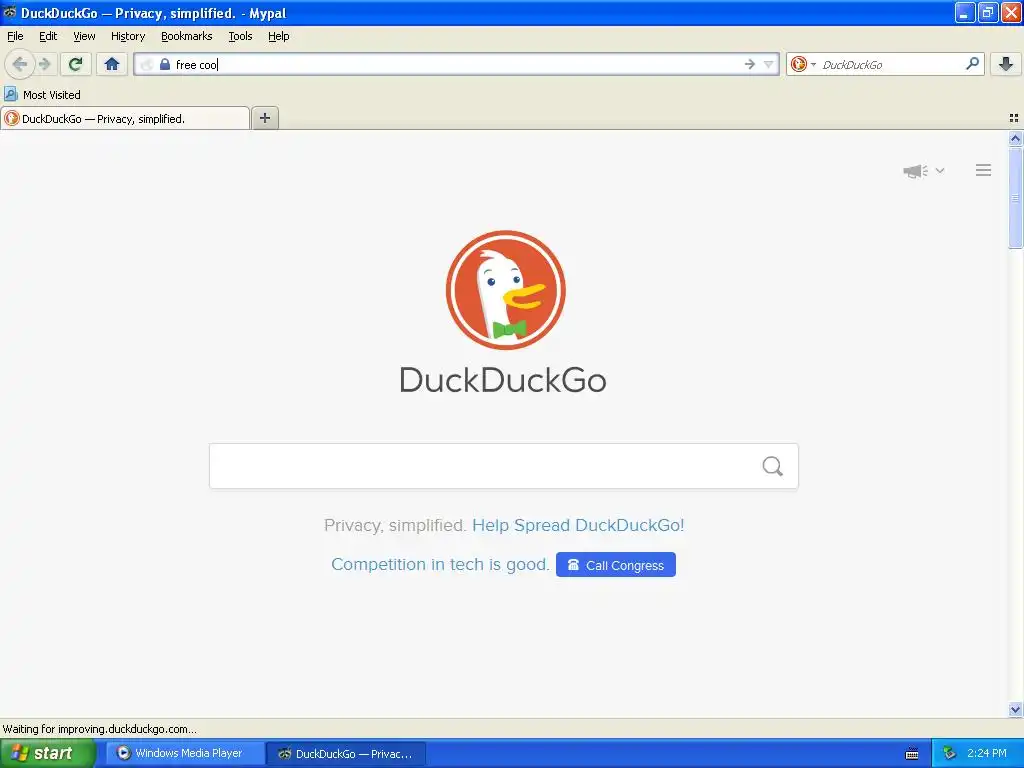Click the scrollbar up arrow
The height and width of the screenshot is (768, 1024).
point(1015,138)
